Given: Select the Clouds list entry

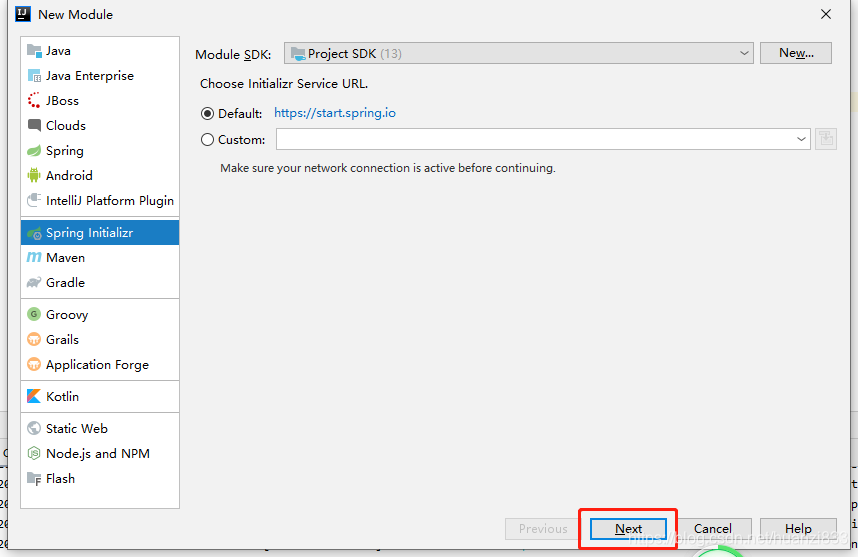Looking at the screenshot, I should click(x=100, y=126).
